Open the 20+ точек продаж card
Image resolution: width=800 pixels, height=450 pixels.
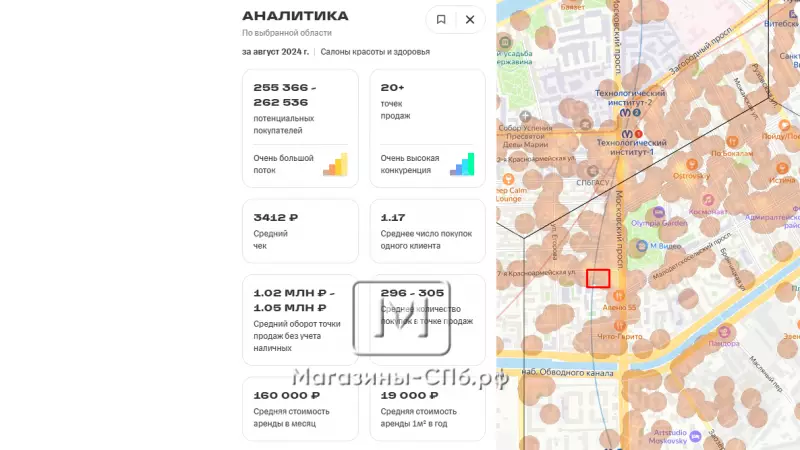coord(428,128)
